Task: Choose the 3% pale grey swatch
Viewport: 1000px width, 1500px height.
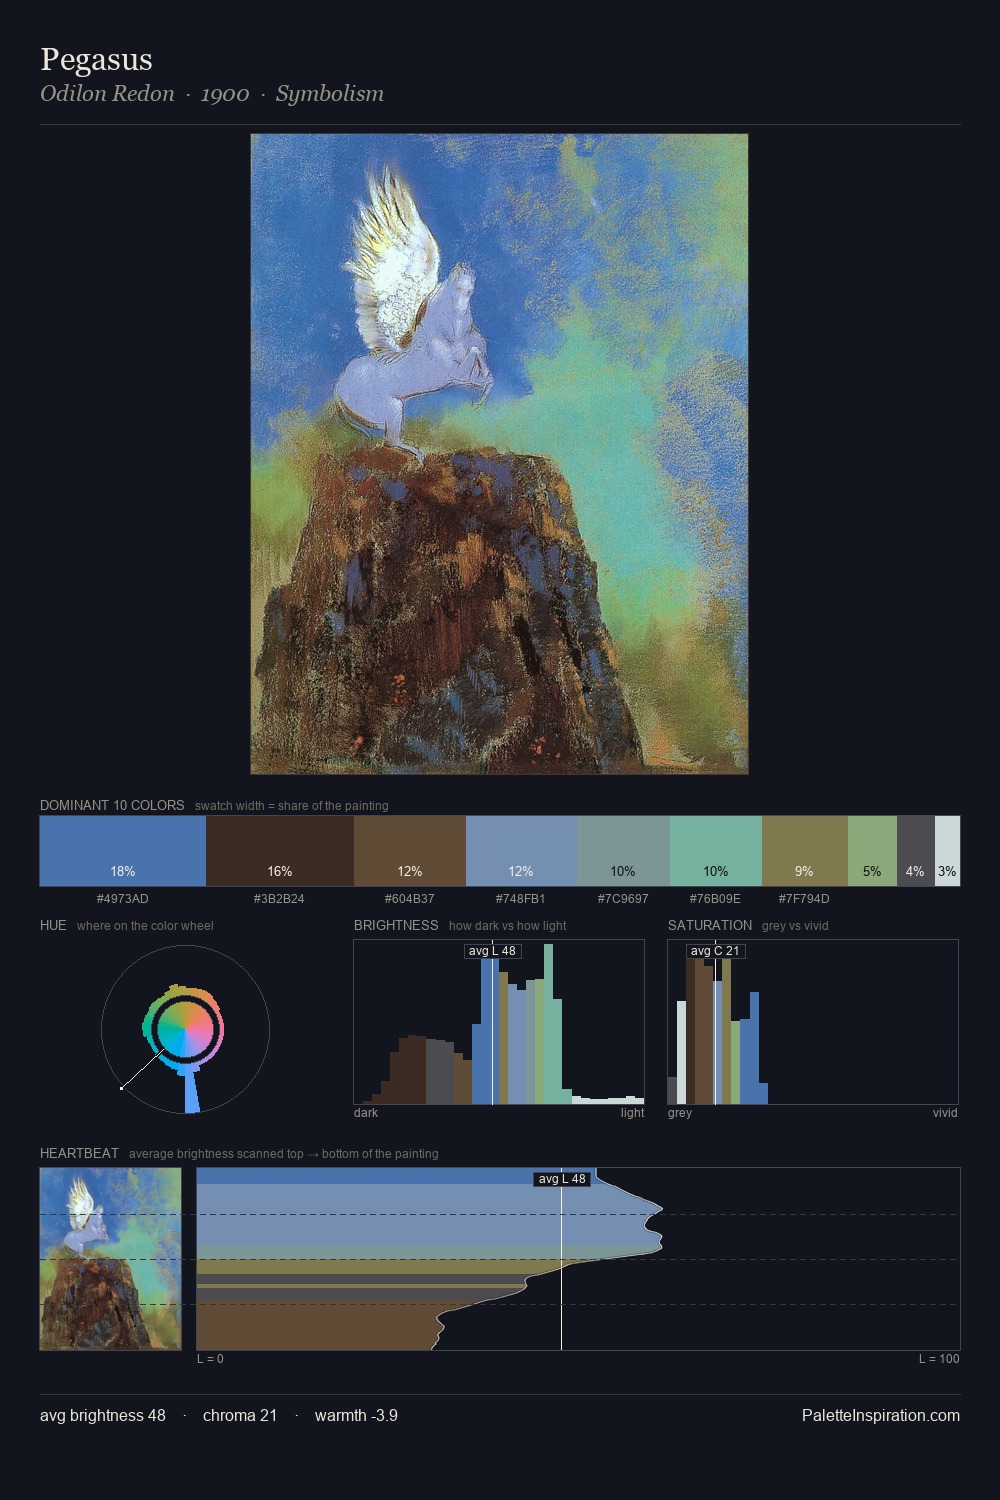Action: tap(947, 851)
